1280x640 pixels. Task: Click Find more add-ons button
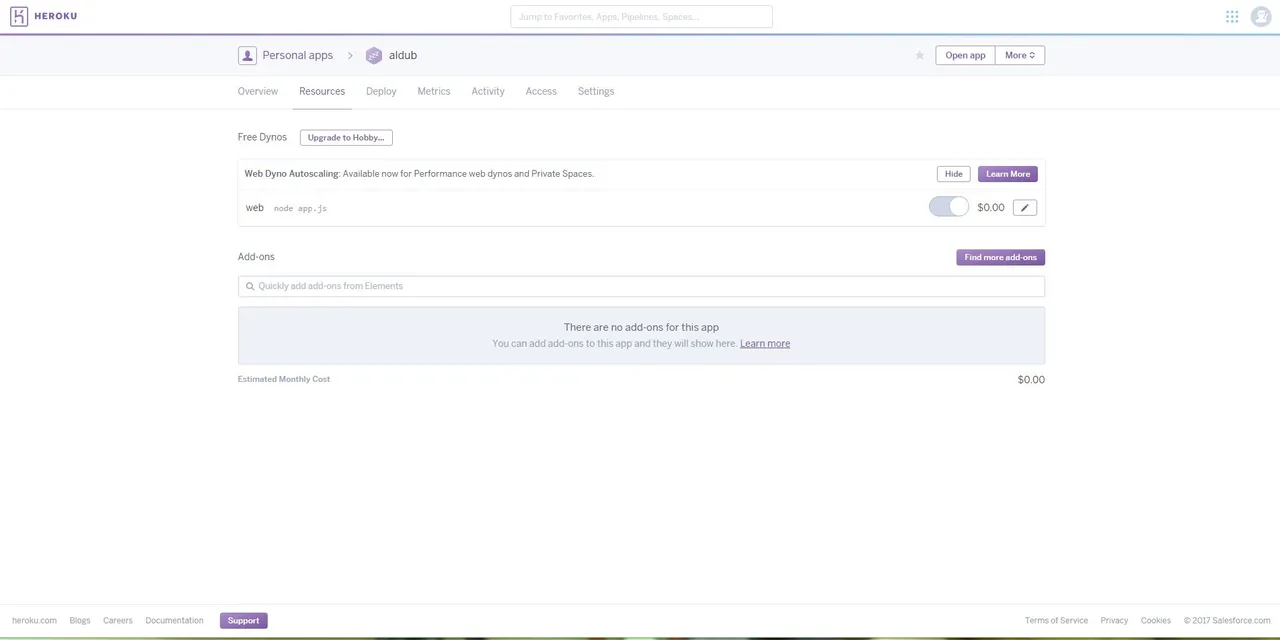coord(1000,257)
